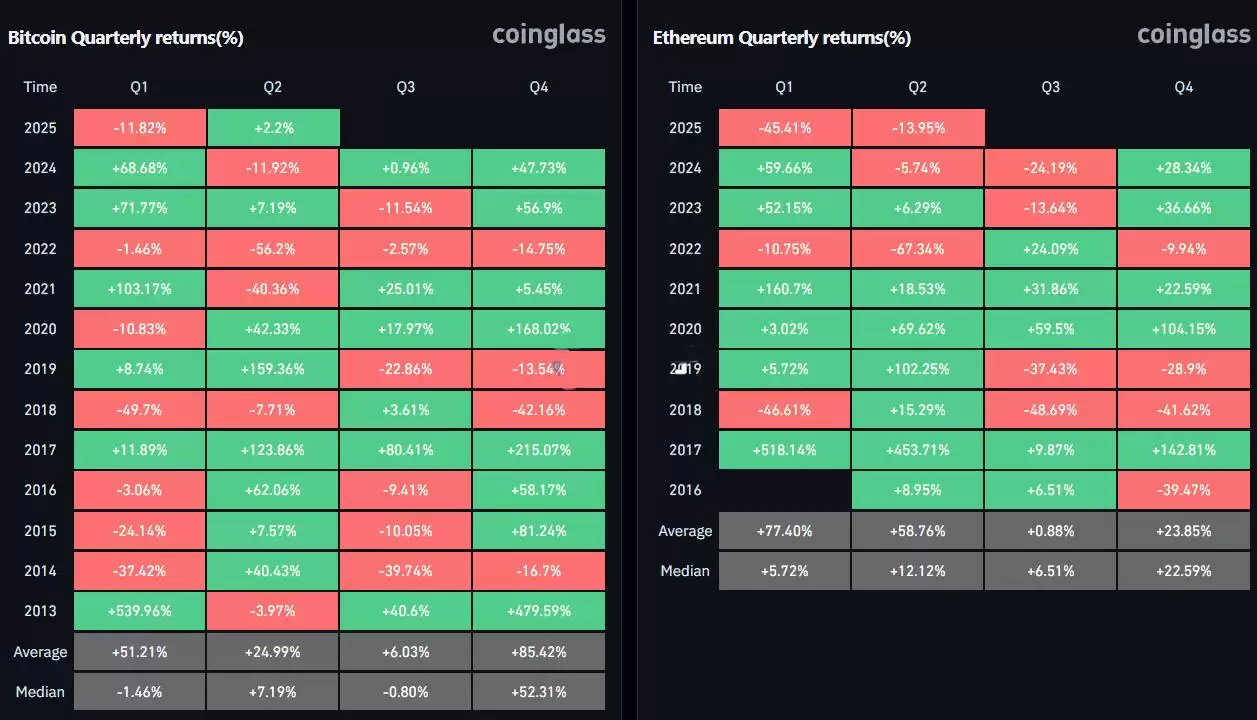Screen dimensions: 1257x720
Task: Click Bitcoin Average Q4 cell +85.42%
Action: point(539,652)
